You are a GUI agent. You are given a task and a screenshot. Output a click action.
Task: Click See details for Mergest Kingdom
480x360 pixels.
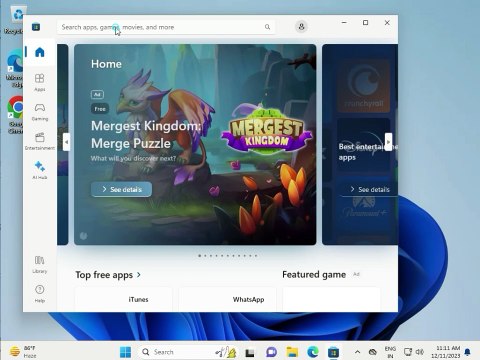click(122, 189)
